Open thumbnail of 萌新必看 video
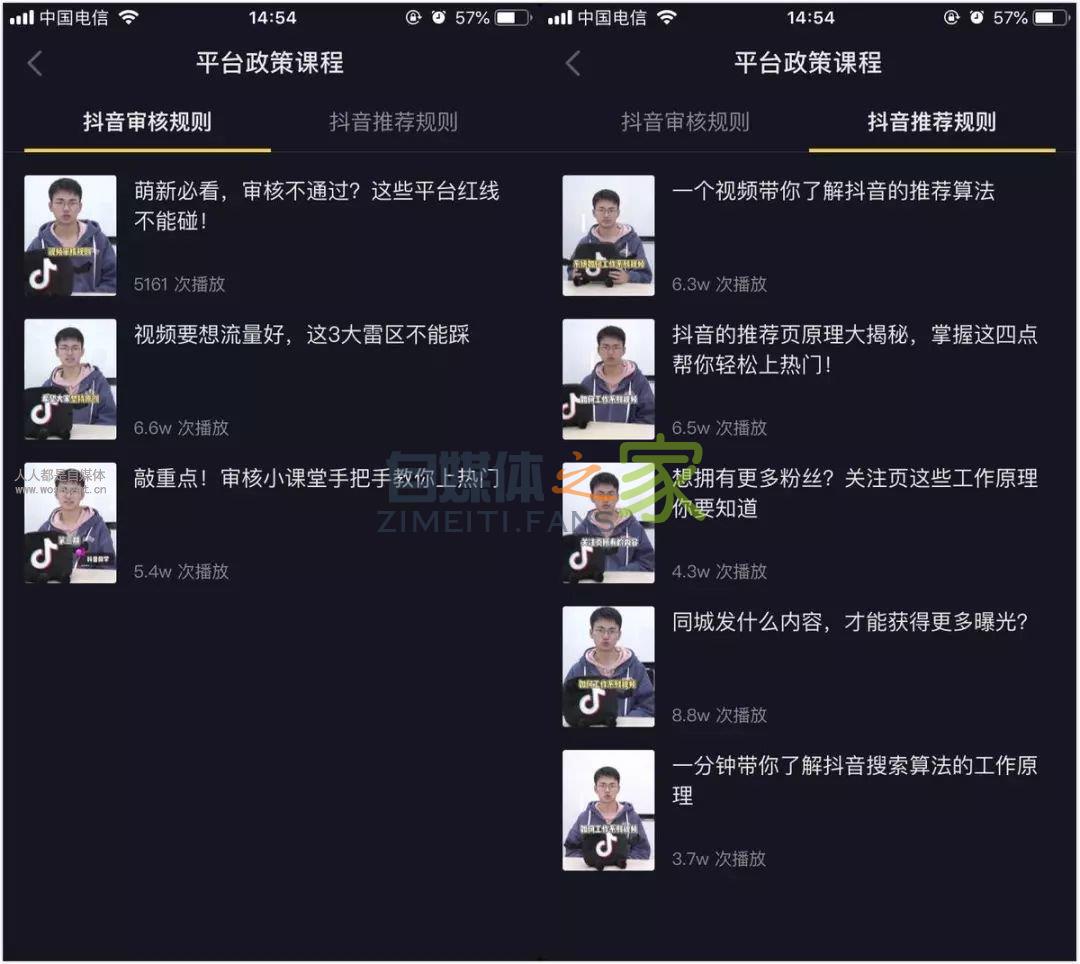The image size is (1080, 964). click(70, 235)
